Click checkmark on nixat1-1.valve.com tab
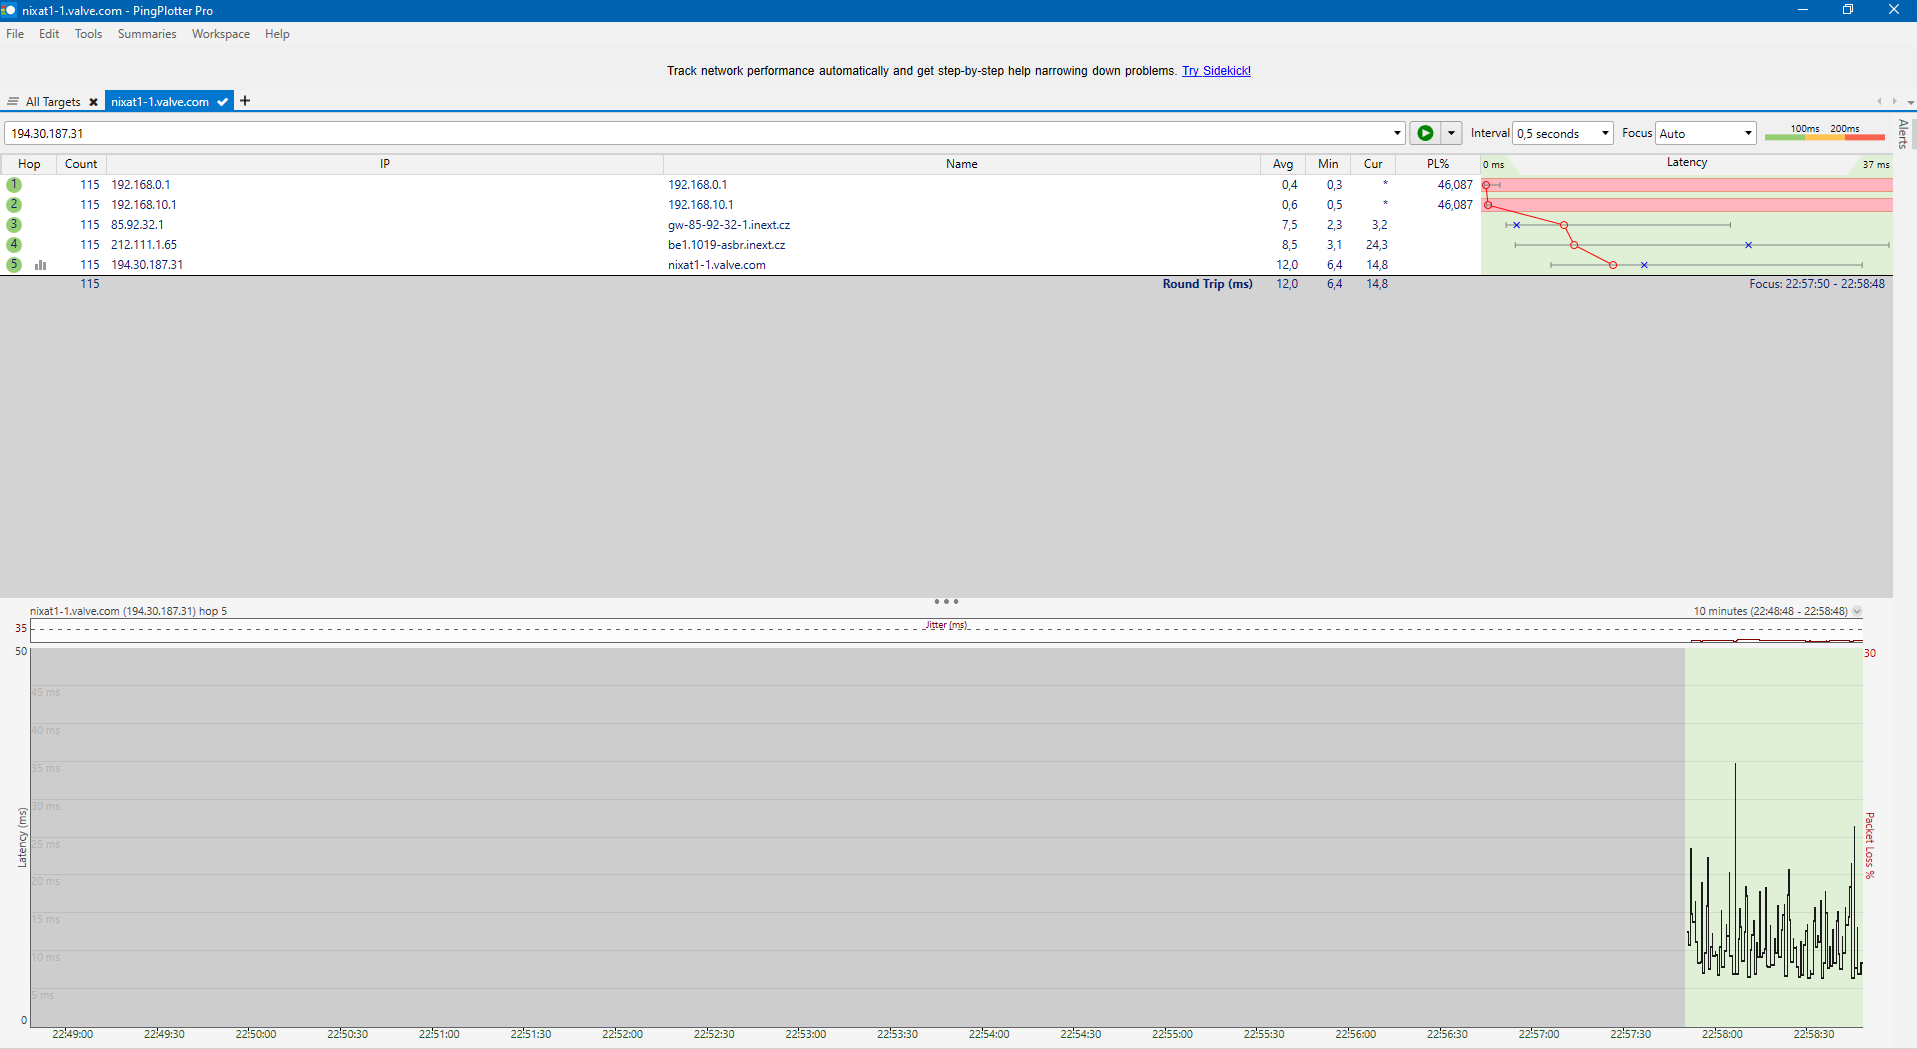Viewport: 1917px width, 1049px height. click(x=223, y=102)
